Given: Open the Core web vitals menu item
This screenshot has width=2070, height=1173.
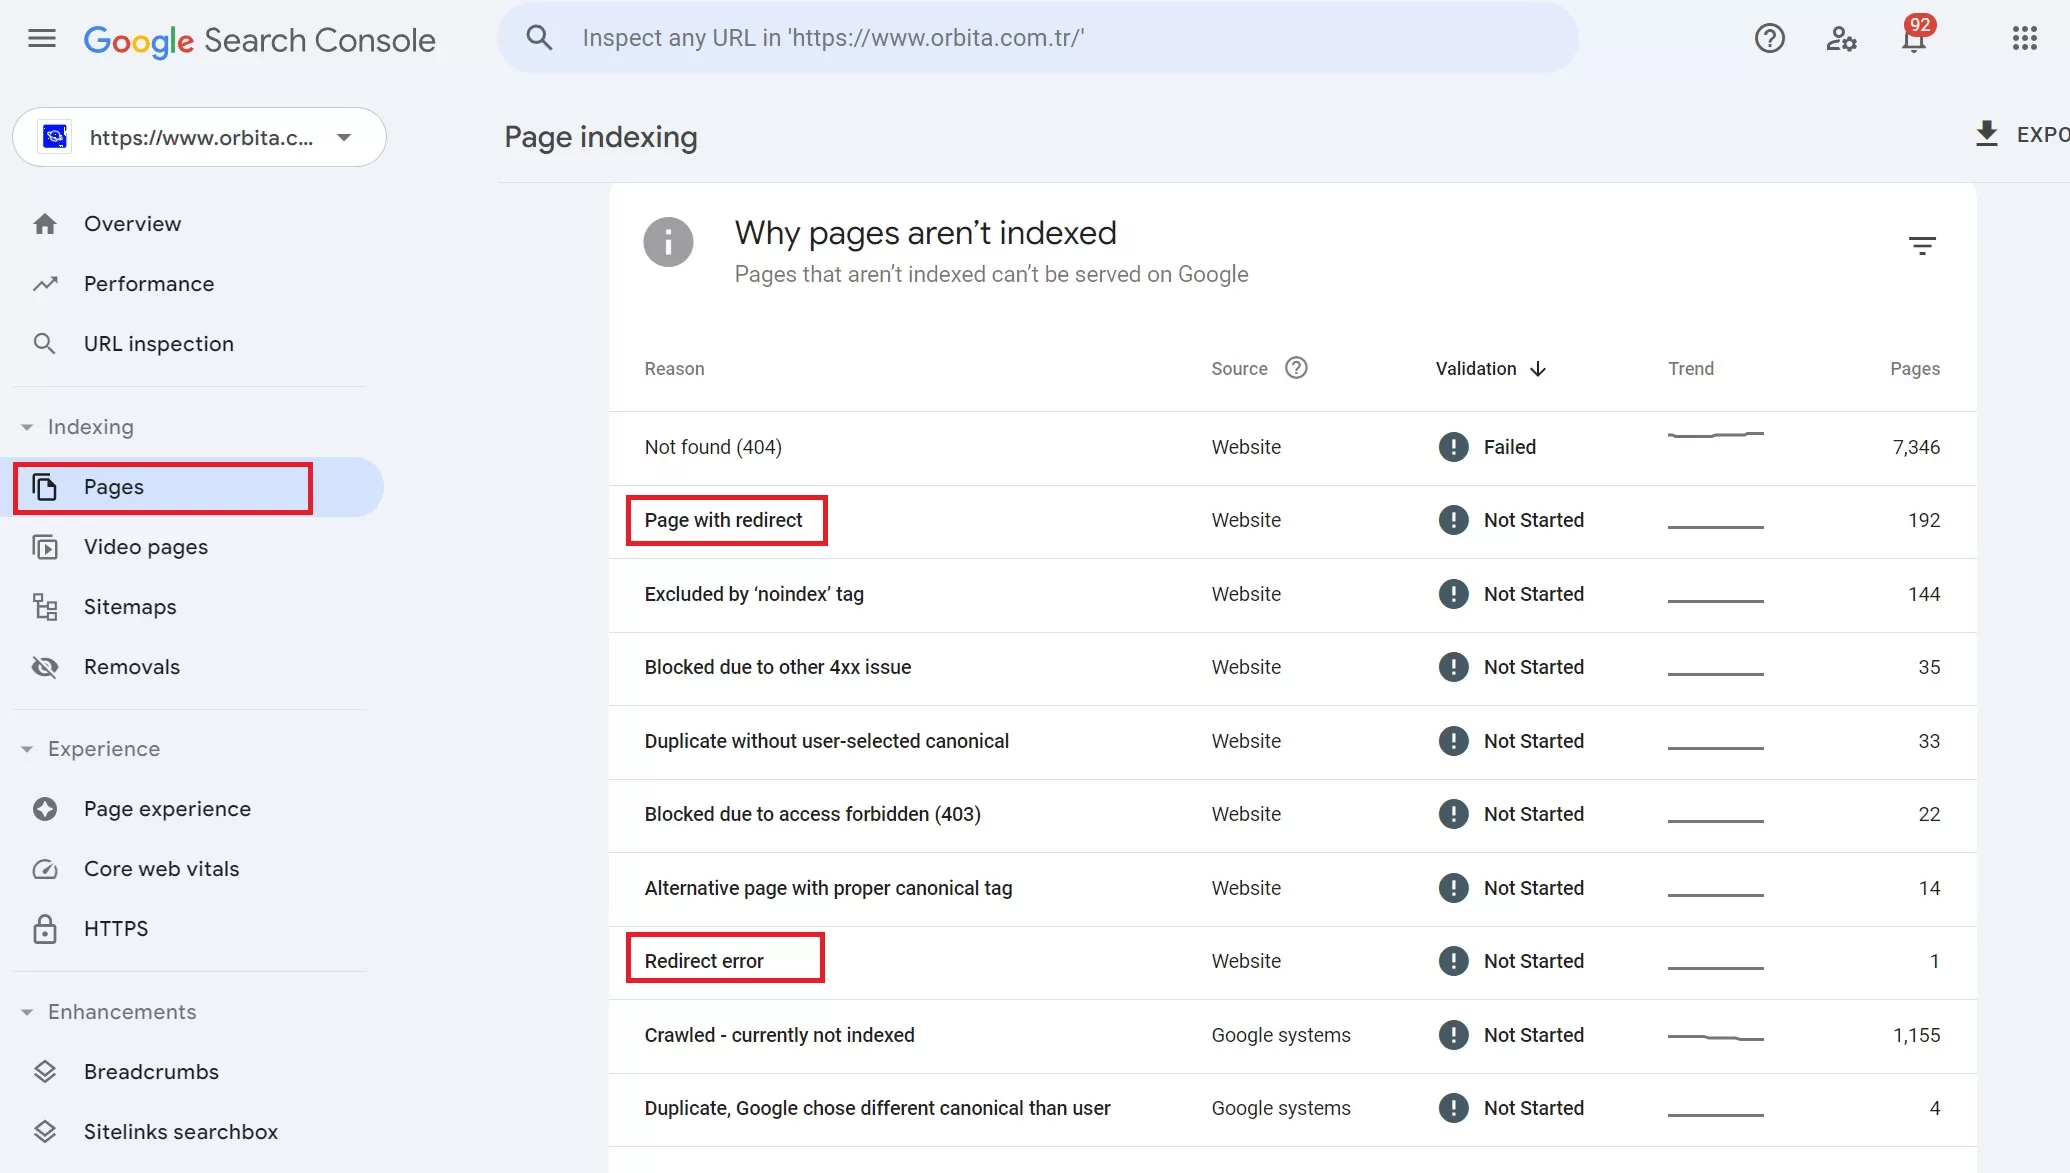Looking at the screenshot, I should 192,869.
